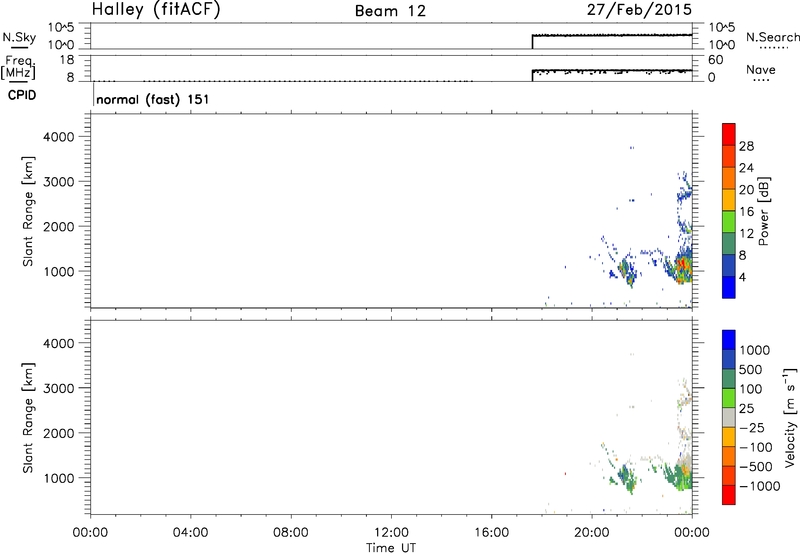Click the velocity colorbar value -500
Image resolution: width=800 pixels, height=554 pixels.
(x=756, y=466)
